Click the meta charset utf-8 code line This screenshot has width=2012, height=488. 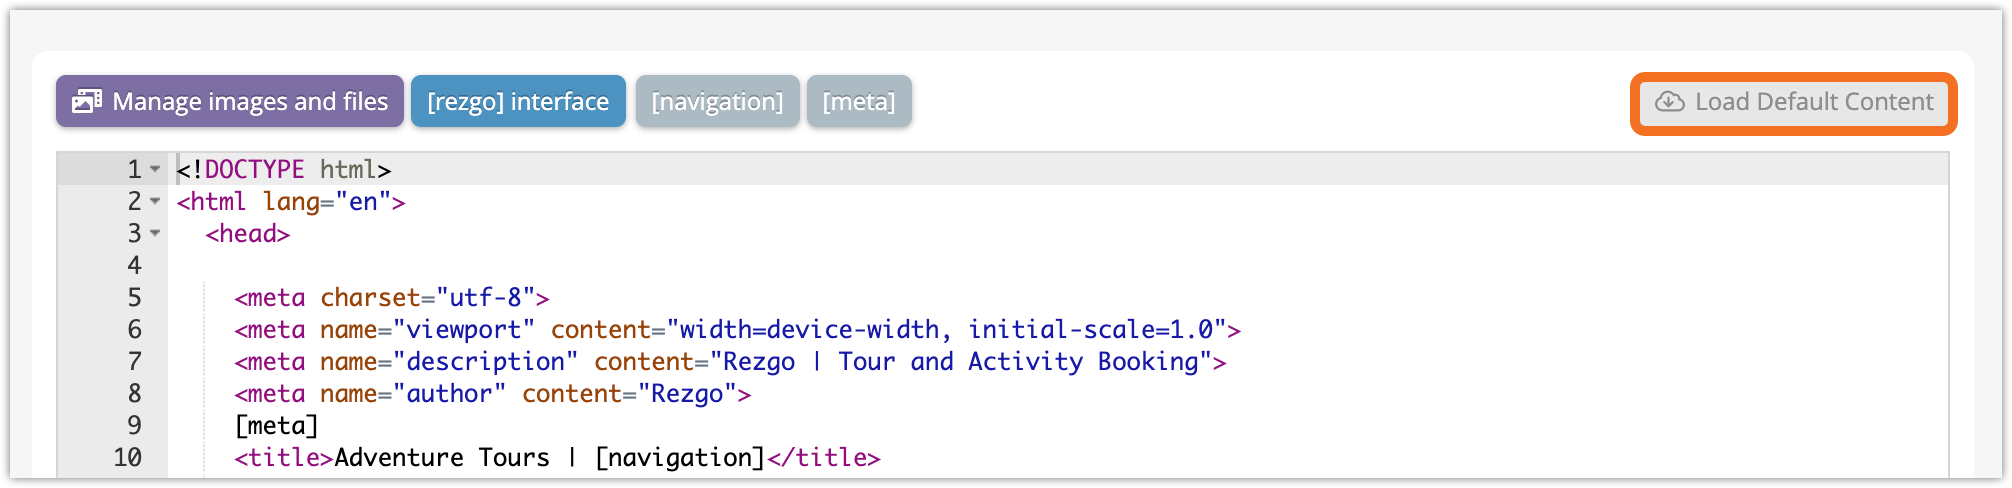(392, 297)
